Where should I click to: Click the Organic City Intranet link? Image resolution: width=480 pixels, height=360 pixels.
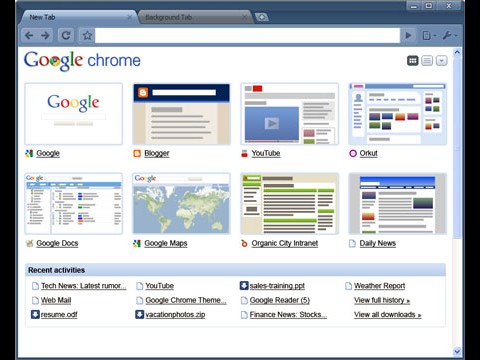[x=285, y=243]
